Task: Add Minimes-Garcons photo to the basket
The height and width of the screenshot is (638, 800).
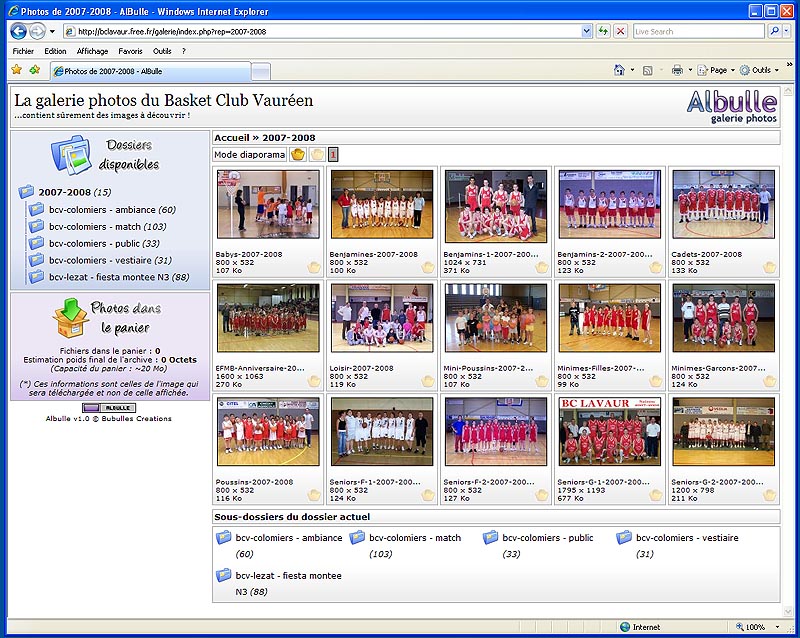Action: (769, 381)
